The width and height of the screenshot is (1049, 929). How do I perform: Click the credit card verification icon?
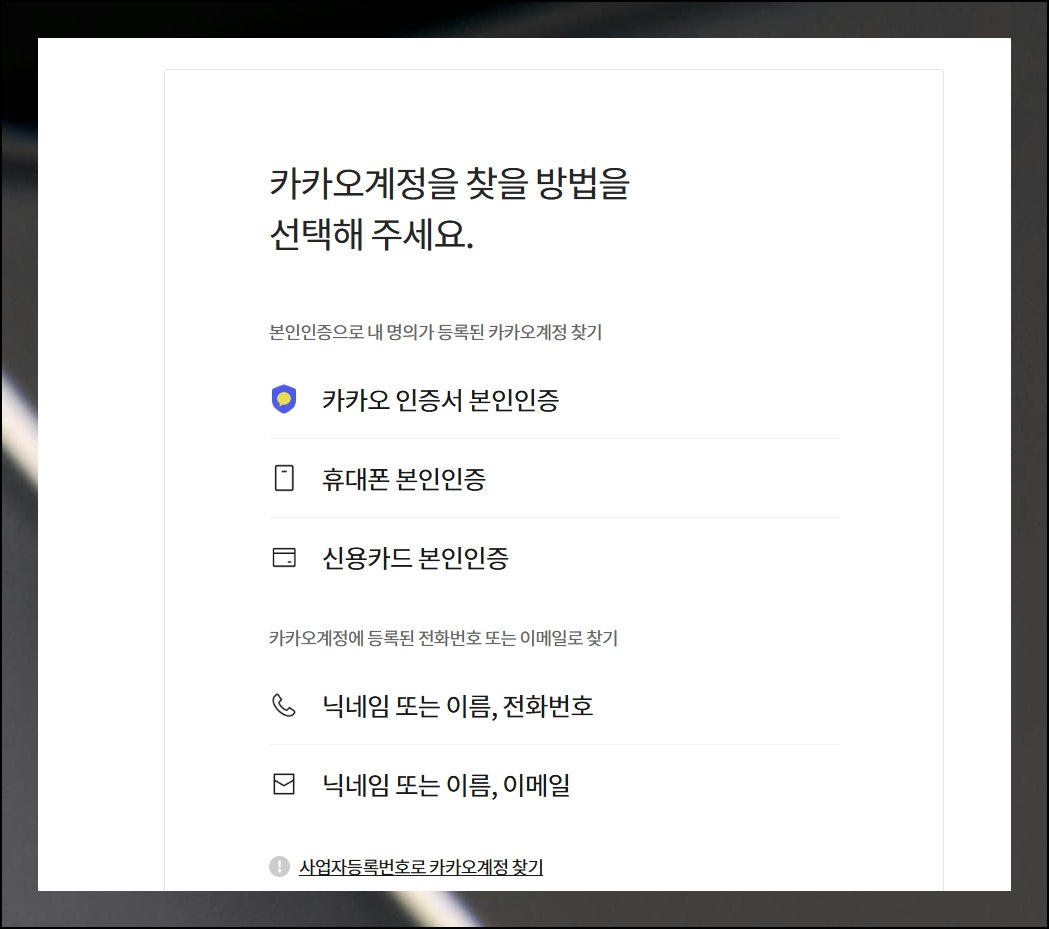point(284,557)
